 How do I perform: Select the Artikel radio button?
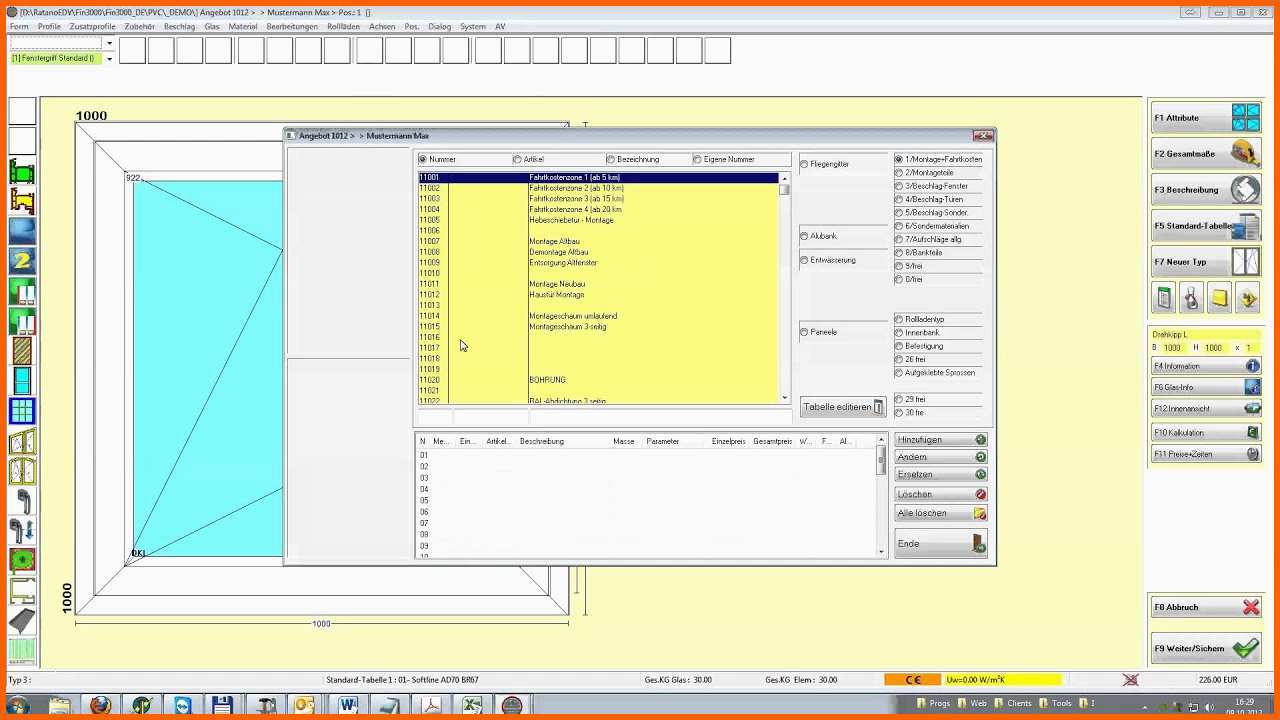pyautogui.click(x=517, y=160)
